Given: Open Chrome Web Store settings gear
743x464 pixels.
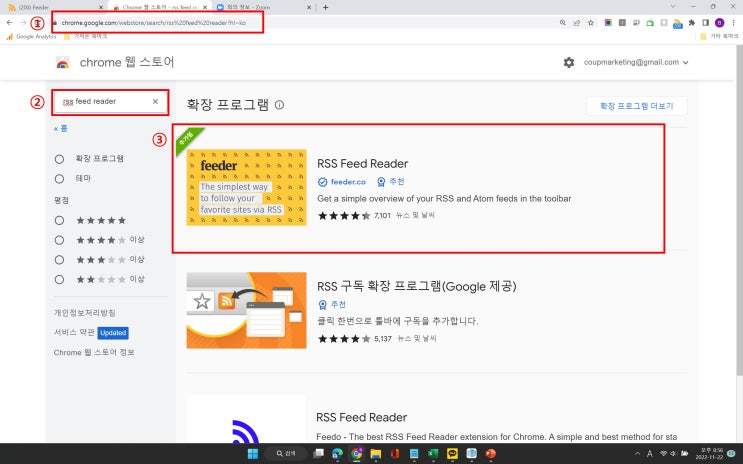Looking at the screenshot, I should [569, 62].
